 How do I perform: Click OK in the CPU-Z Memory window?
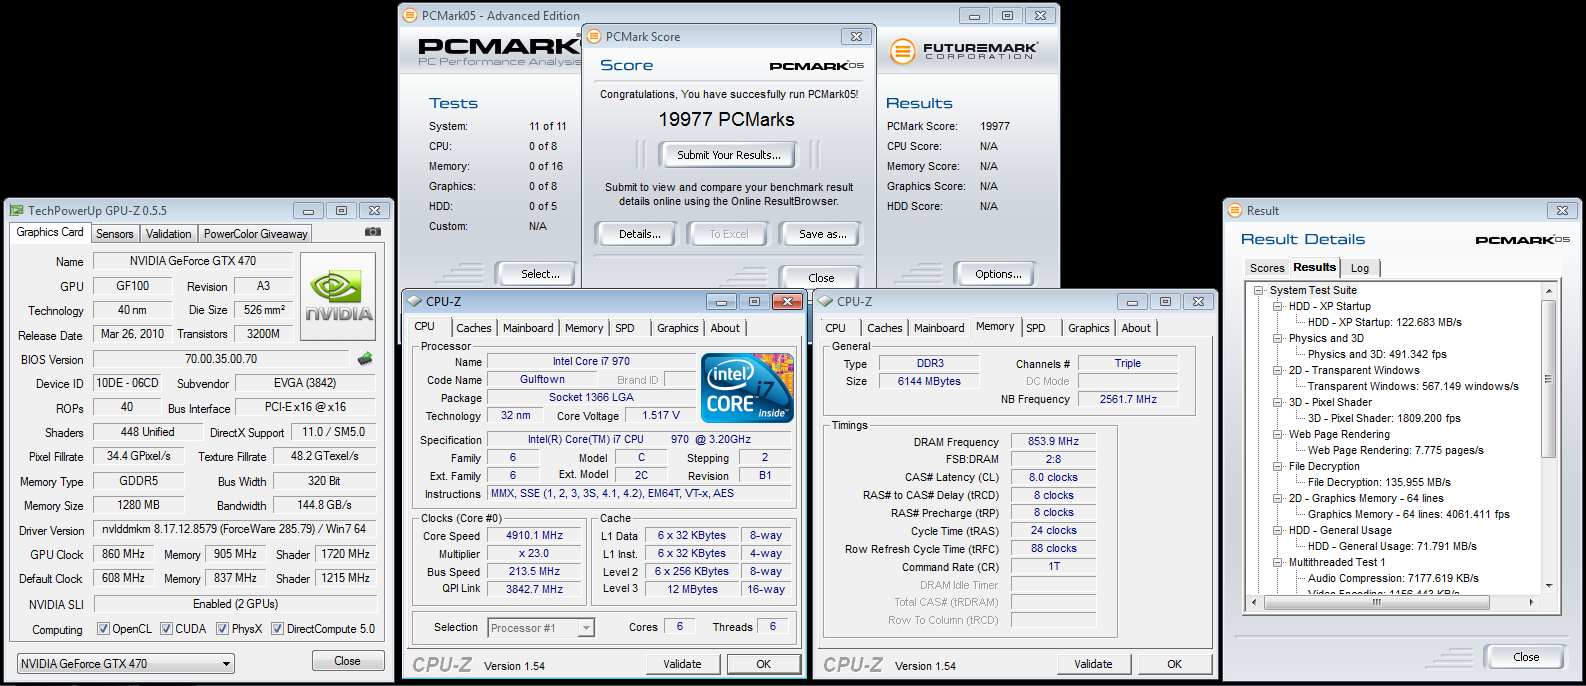1174,664
